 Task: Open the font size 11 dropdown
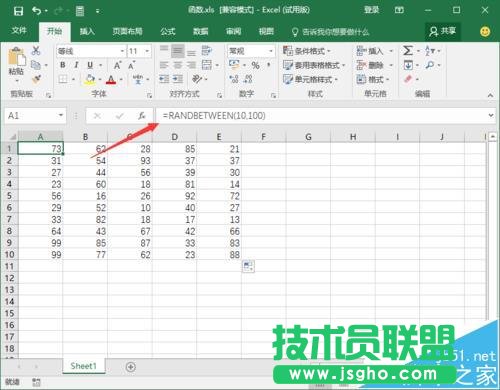coord(147,51)
